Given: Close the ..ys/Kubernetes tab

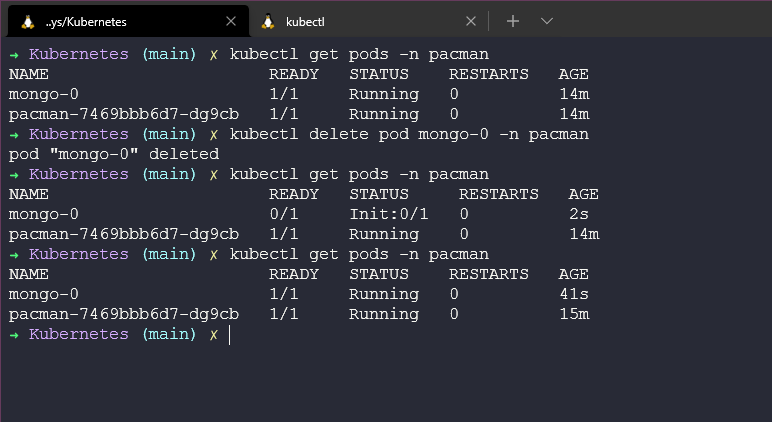Looking at the screenshot, I should (231, 21).
